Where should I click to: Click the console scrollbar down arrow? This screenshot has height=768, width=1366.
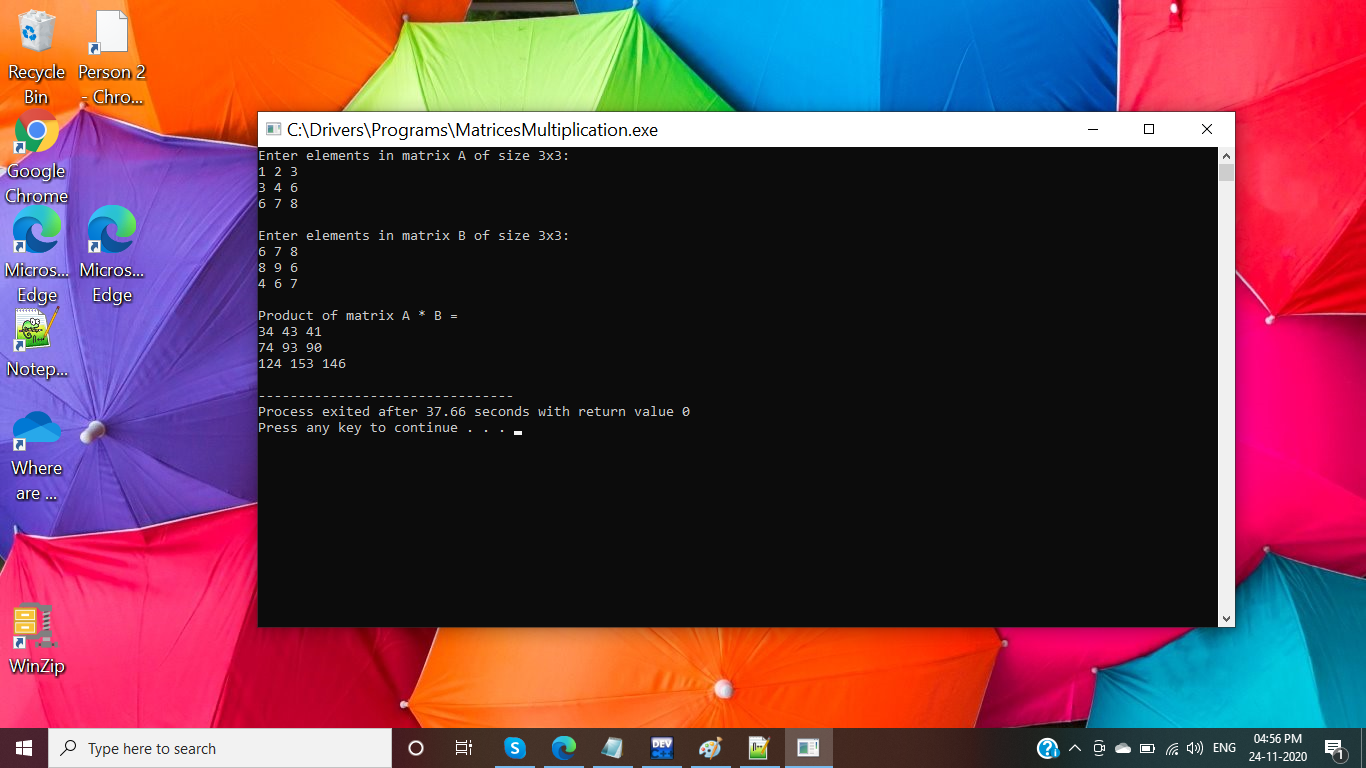(1227, 619)
